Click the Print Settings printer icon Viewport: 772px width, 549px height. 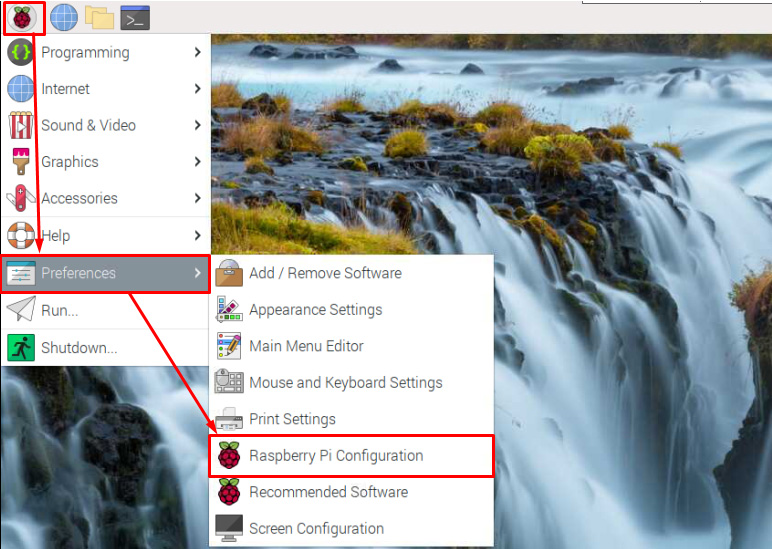[229, 419]
